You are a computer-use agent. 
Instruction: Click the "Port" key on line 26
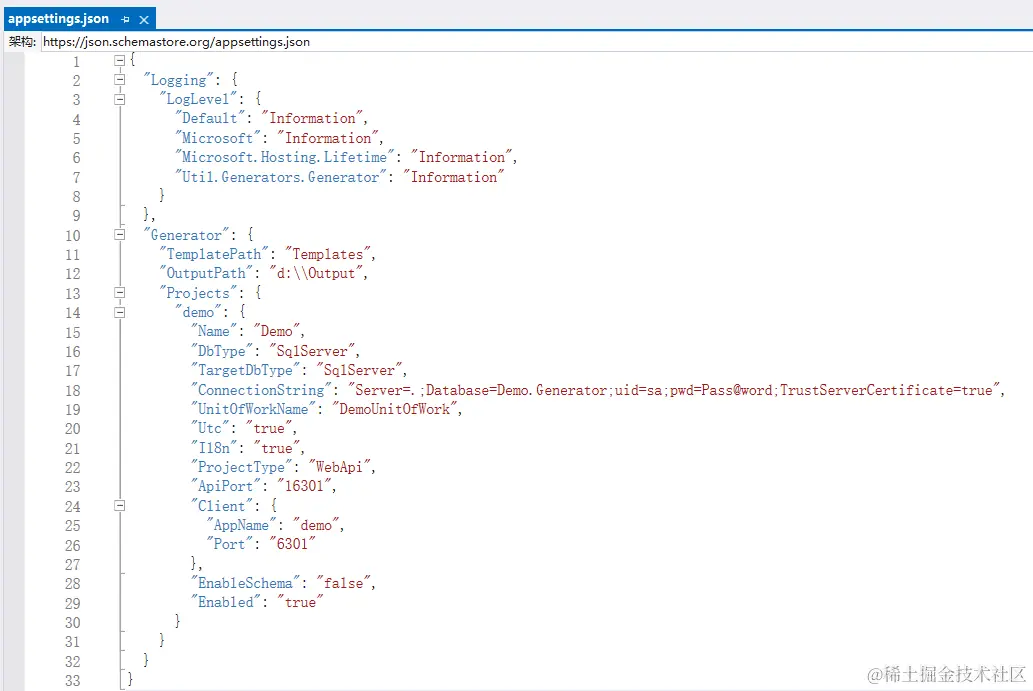[x=229, y=544]
